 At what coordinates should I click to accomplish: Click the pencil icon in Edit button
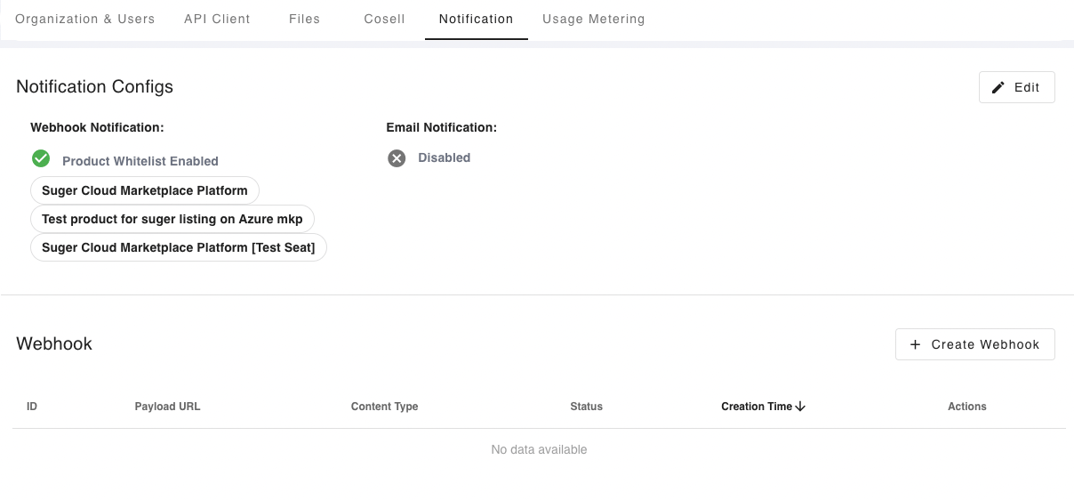tap(999, 87)
